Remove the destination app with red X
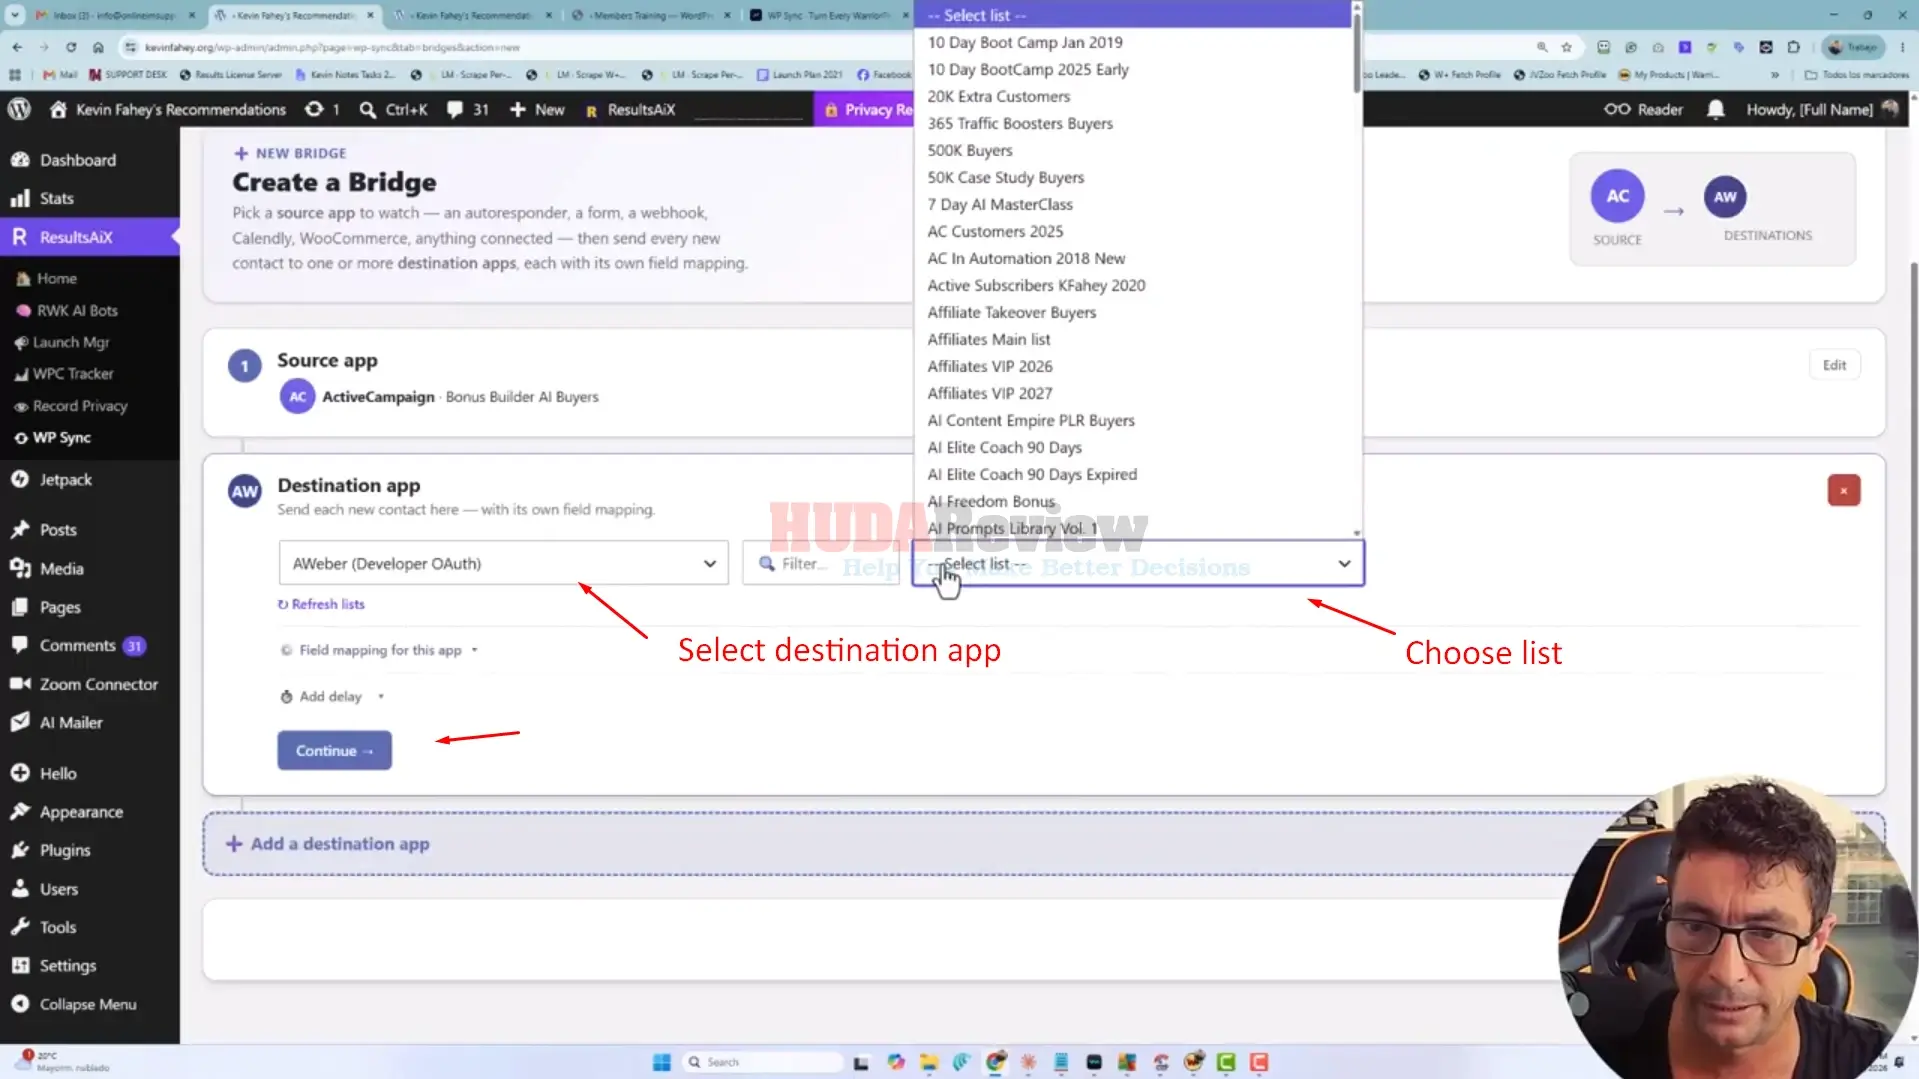 coord(1843,490)
